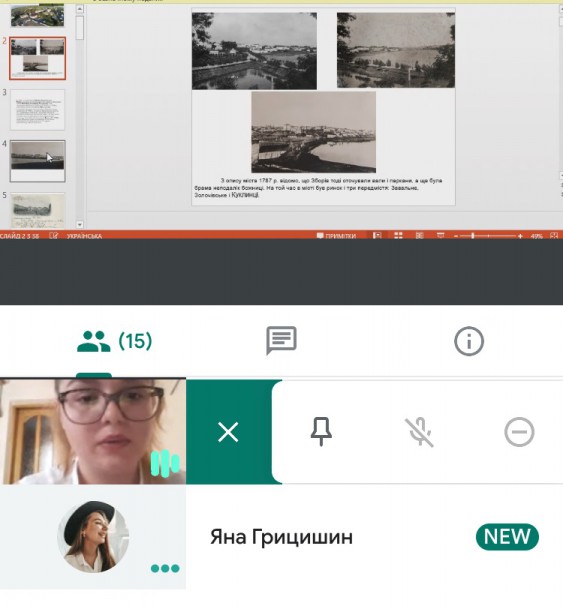This screenshot has height=609, width=563.
Task: Click the bottom center town photo on slide
Action: click(313, 132)
